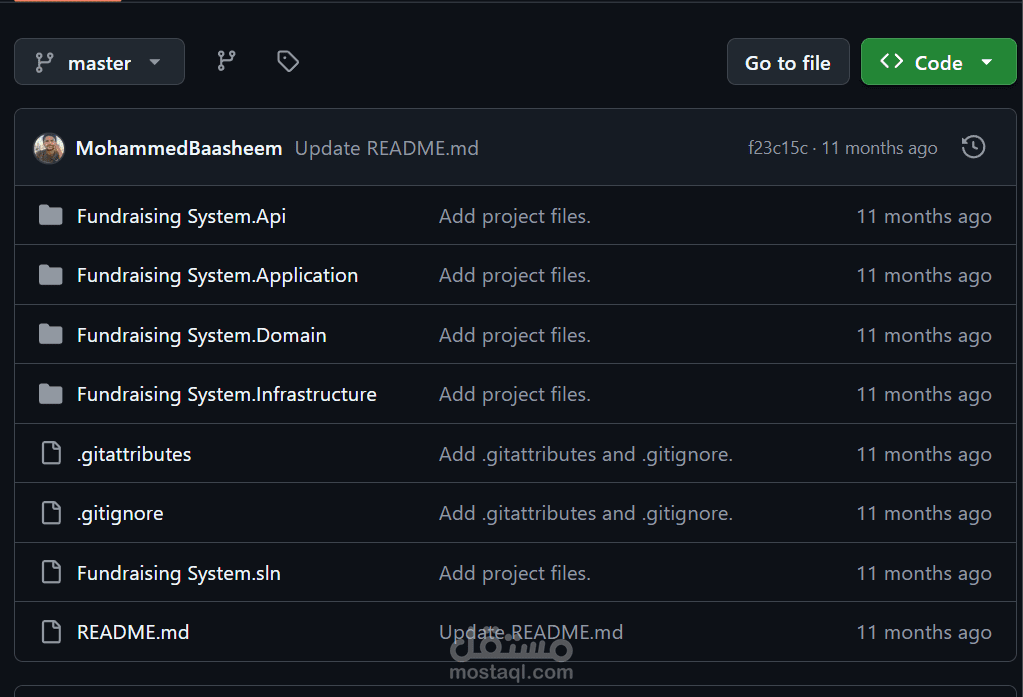The height and width of the screenshot is (697, 1023).
Task: Open the tags view via tag icon
Action: tap(287, 61)
